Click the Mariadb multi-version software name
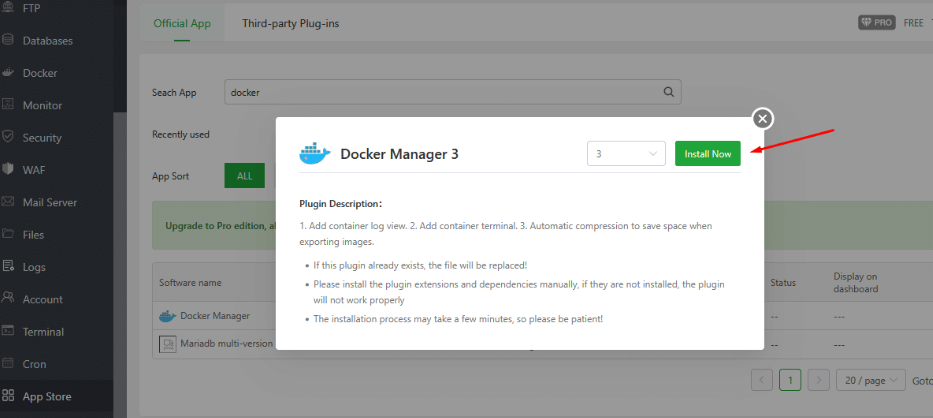Viewport: 933px width, 418px height. coord(226,344)
